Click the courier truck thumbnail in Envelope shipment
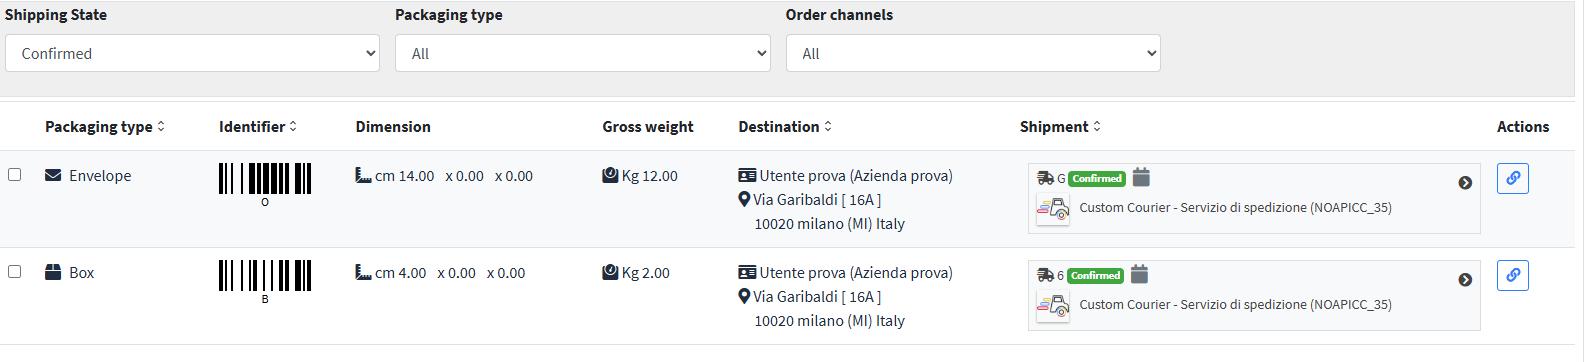Viewport: 1586px width, 362px height. (x=1053, y=210)
